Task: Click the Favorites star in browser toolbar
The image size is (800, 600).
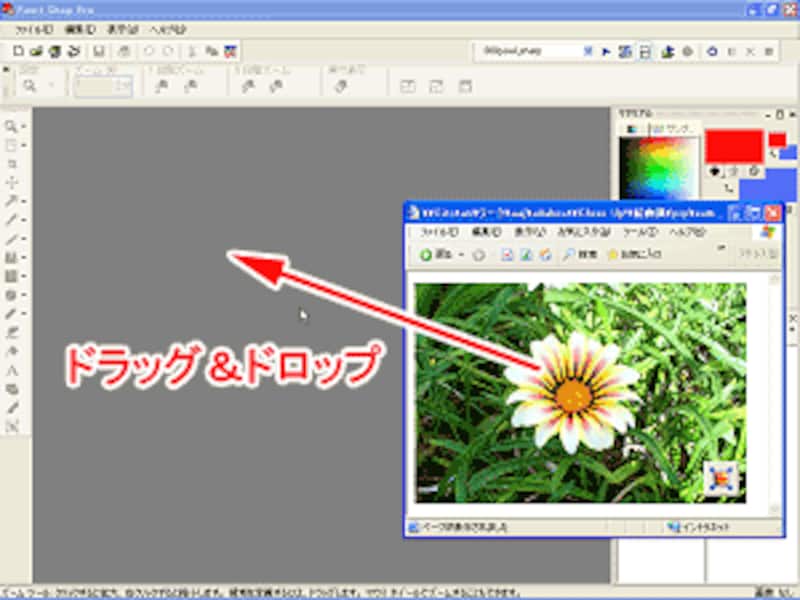Action: click(x=612, y=255)
